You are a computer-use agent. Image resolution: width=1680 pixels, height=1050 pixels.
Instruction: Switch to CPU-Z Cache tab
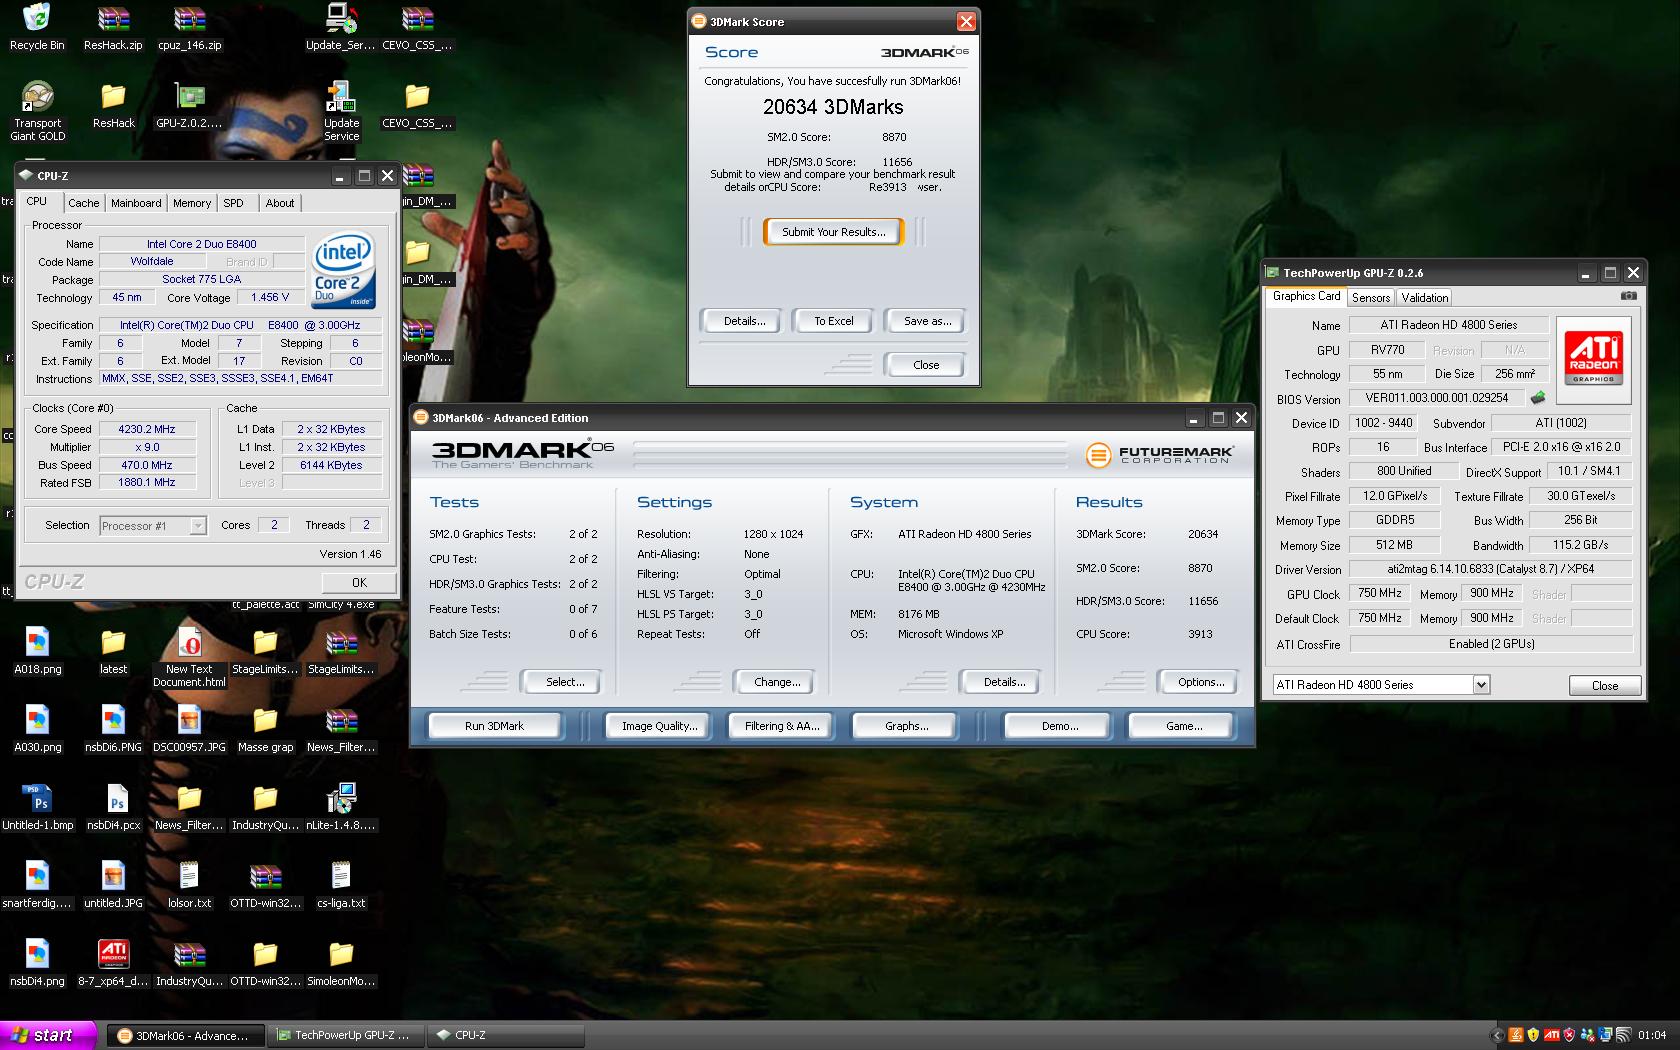(x=84, y=203)
